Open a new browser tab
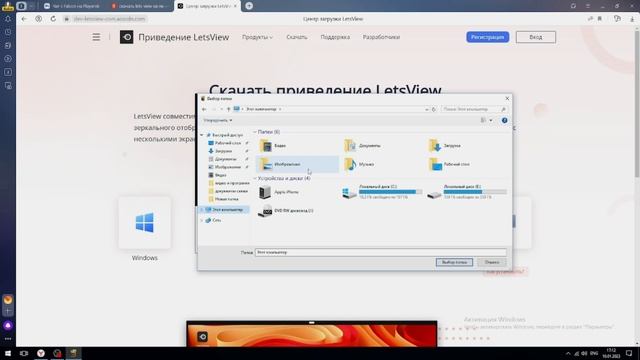 249,6
